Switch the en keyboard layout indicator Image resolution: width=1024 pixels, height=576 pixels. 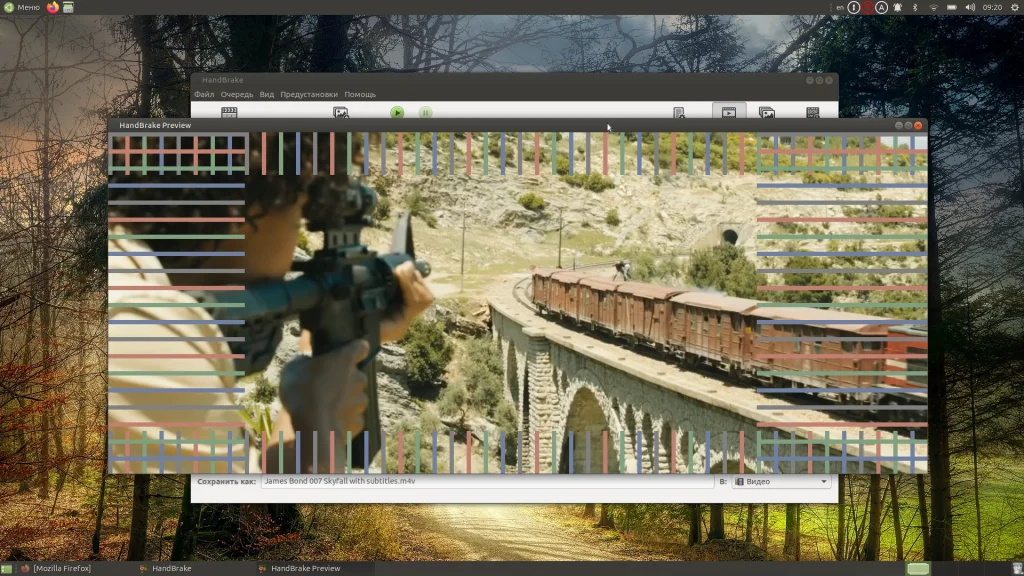click(x=840, y=8)
